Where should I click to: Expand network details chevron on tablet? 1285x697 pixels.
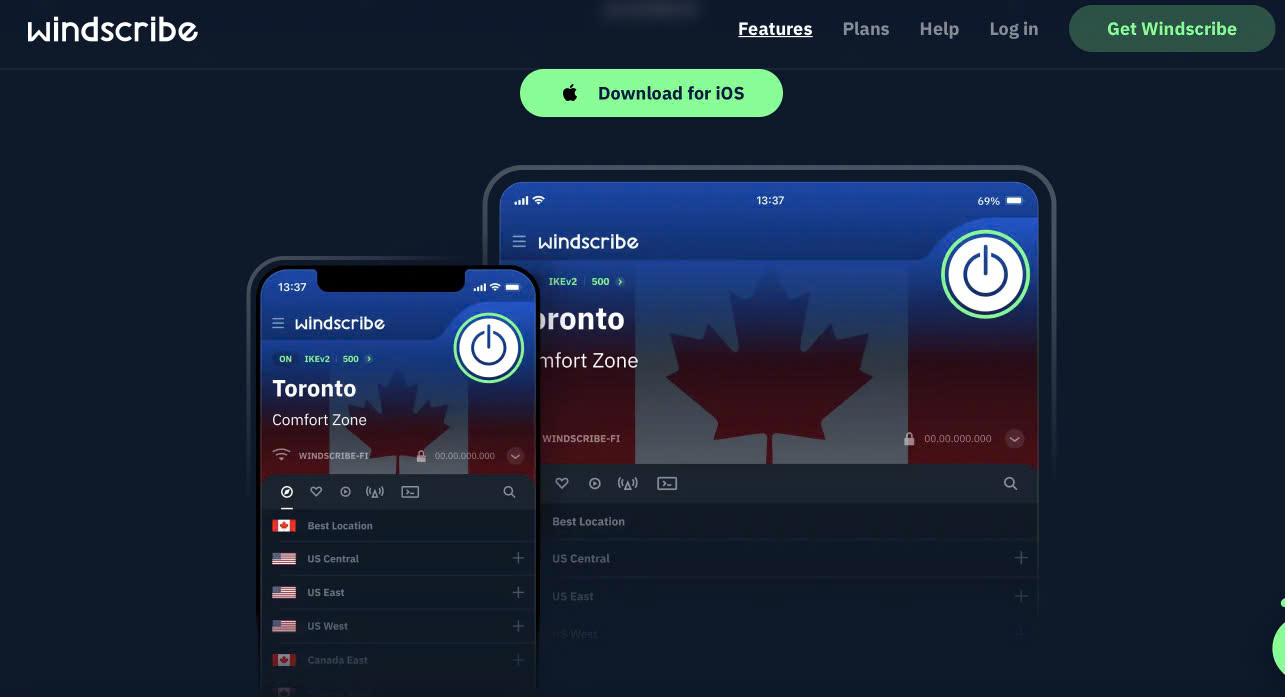pos(1014,439)
